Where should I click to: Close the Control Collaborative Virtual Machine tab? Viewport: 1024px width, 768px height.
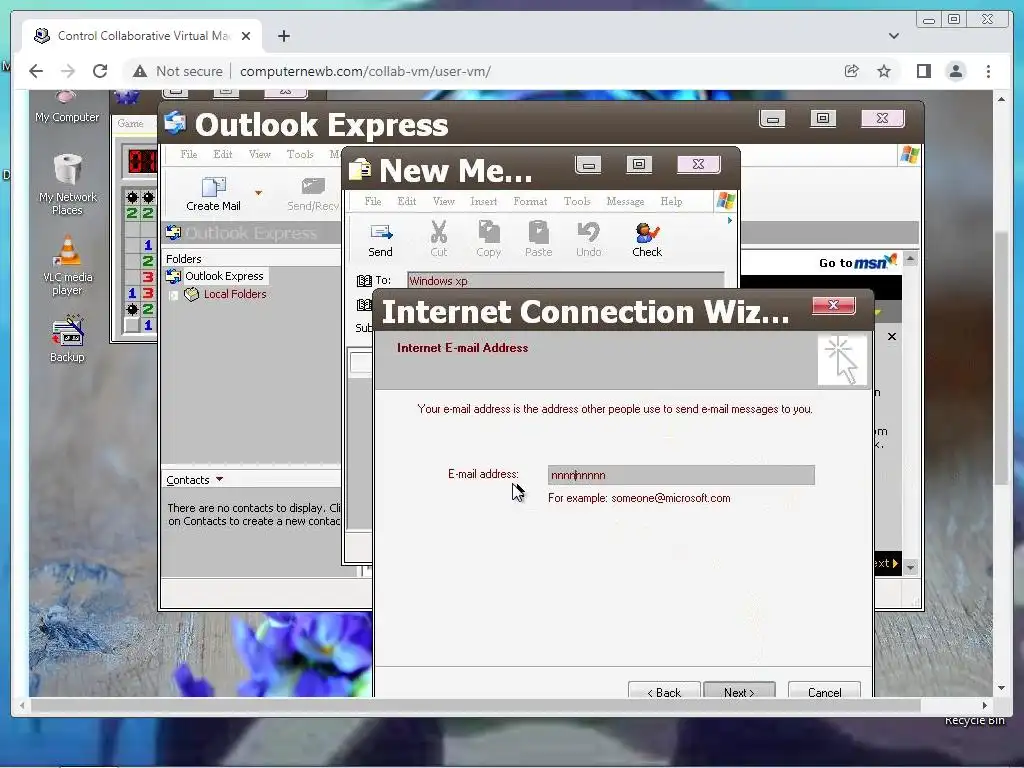[246, 36]
